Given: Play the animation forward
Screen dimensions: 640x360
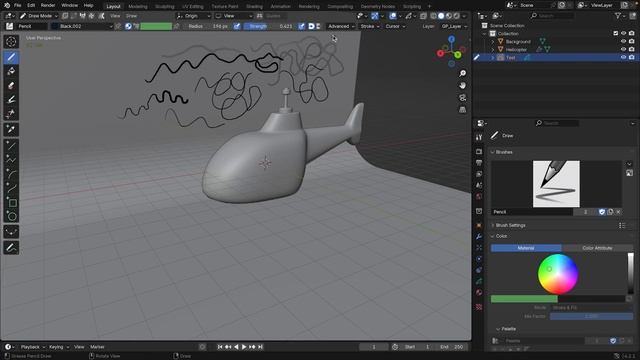Looking at the screenshot, I should (244, 347).
